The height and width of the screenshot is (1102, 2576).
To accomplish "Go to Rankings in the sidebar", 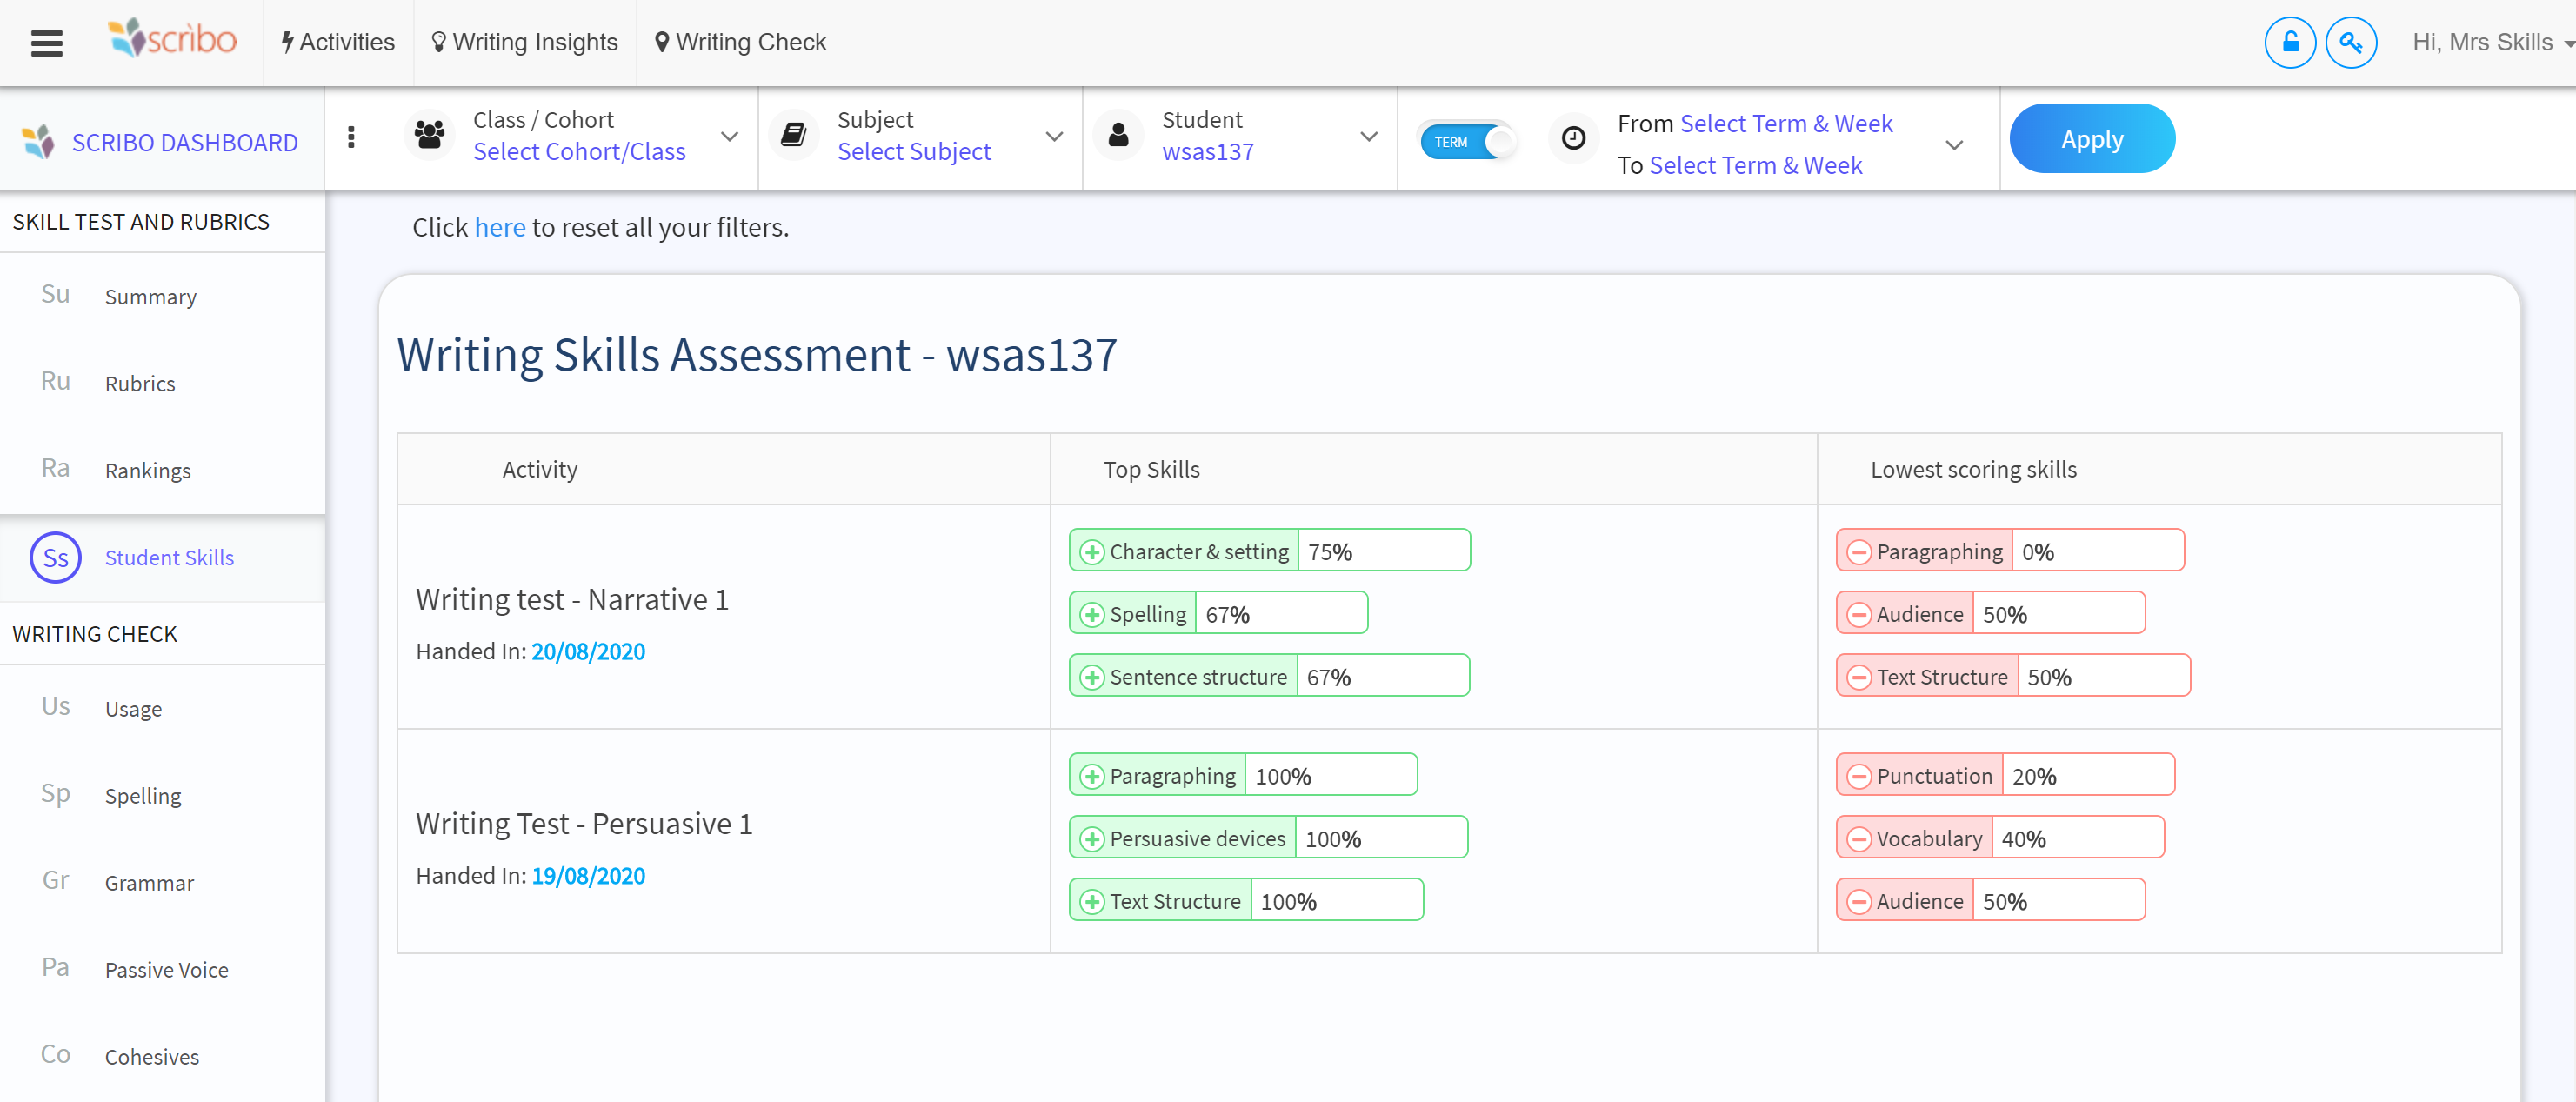I will click(x=148, y=471).
